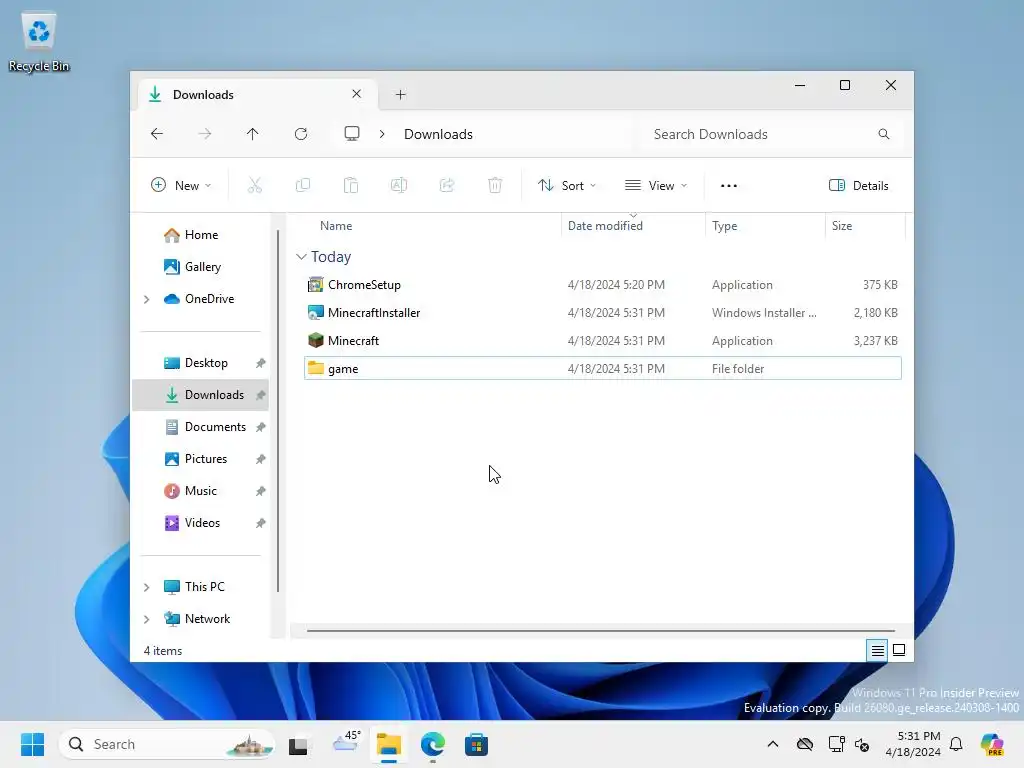The height and width of the screenshot is (768, 1024).
Task: Click the taskbar Search box
Action: click(x=167, y=744)
